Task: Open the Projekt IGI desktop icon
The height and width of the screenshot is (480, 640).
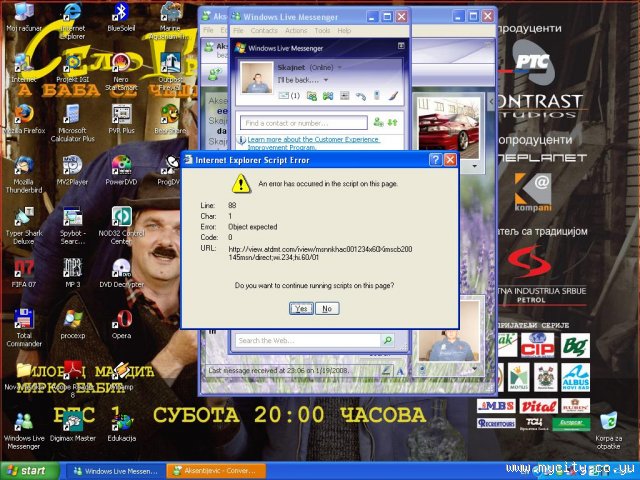Action: (73, 68)
